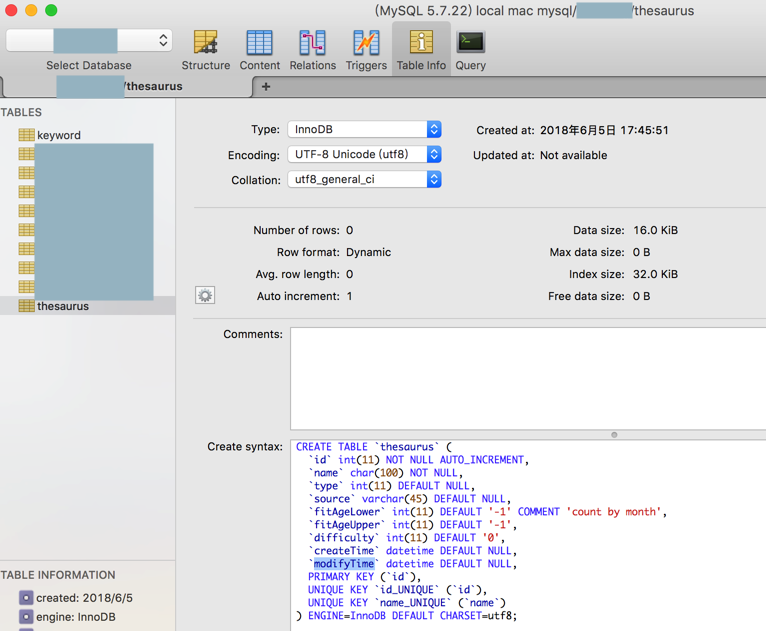The height and width of the screenshot is (631, 766).
Task: Click inside the Create syntax text area
Action: coord(528,535)
